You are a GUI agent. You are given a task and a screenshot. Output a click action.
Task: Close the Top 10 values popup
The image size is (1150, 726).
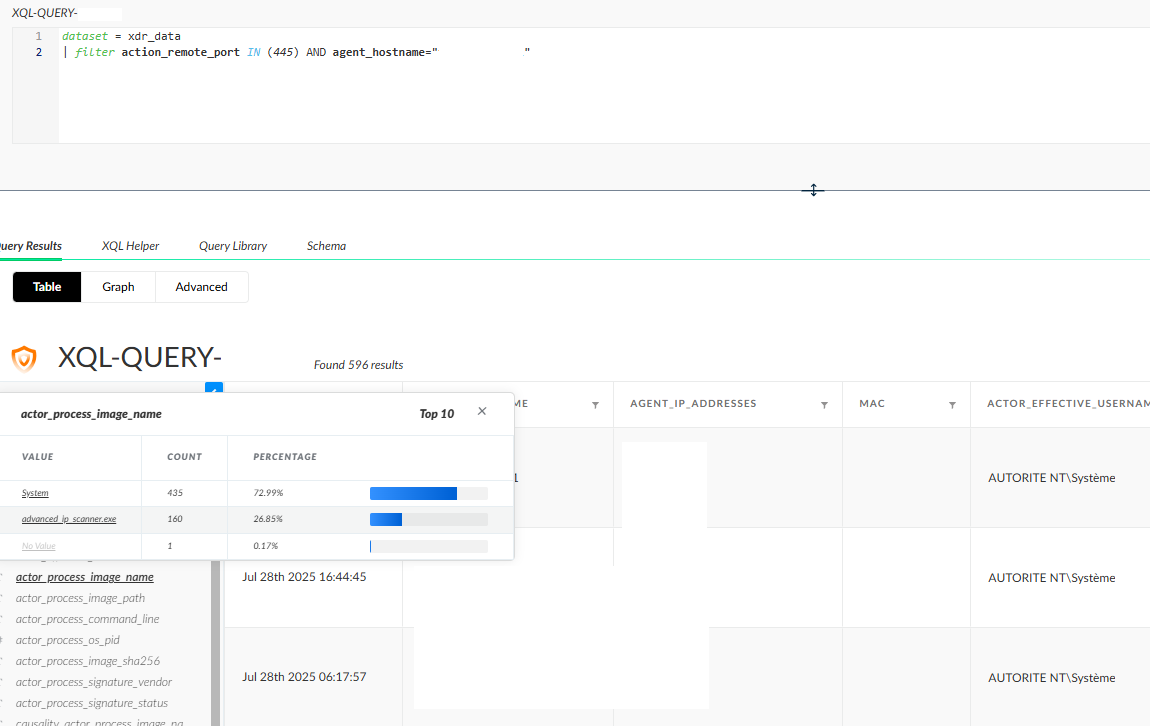pos(482,411)
